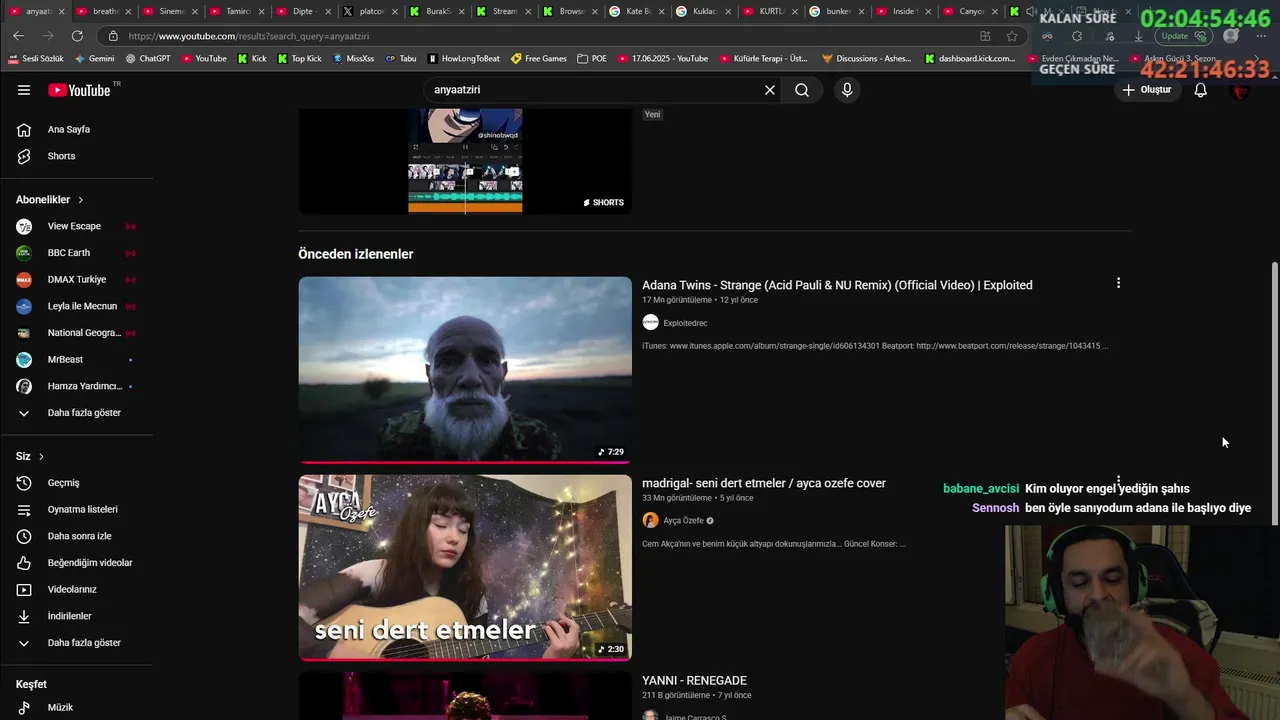Open Adana Twins - Strange video title
This screenshot has height=720, width=1280.
point(837,285)
